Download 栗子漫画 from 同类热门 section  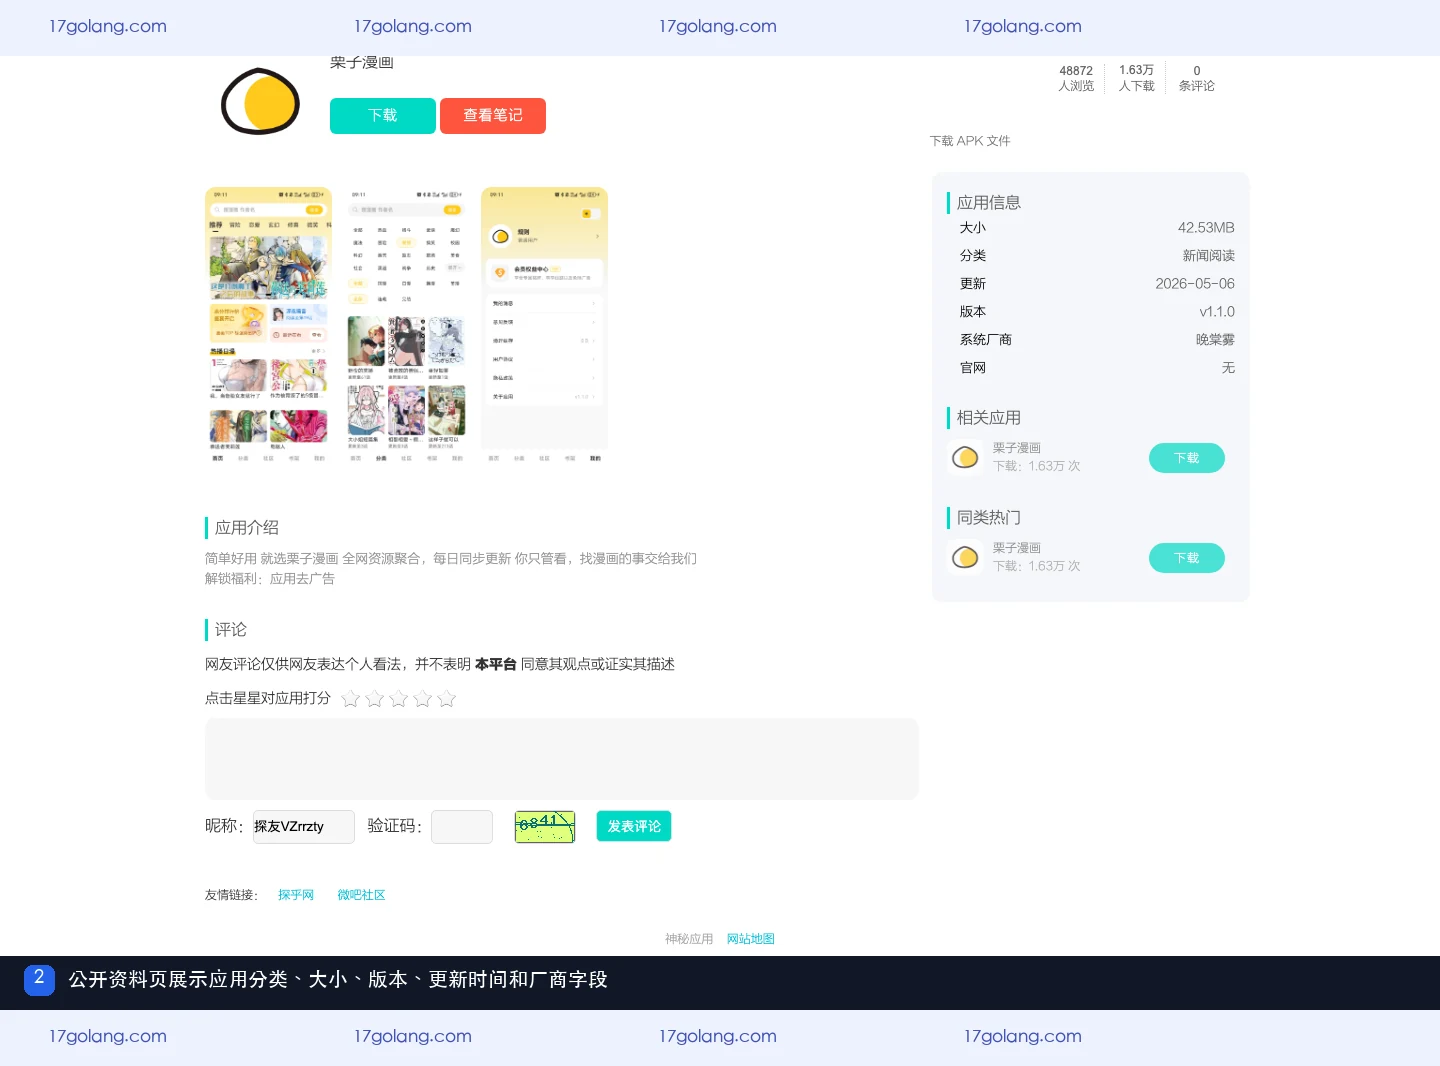[1186, 558]
